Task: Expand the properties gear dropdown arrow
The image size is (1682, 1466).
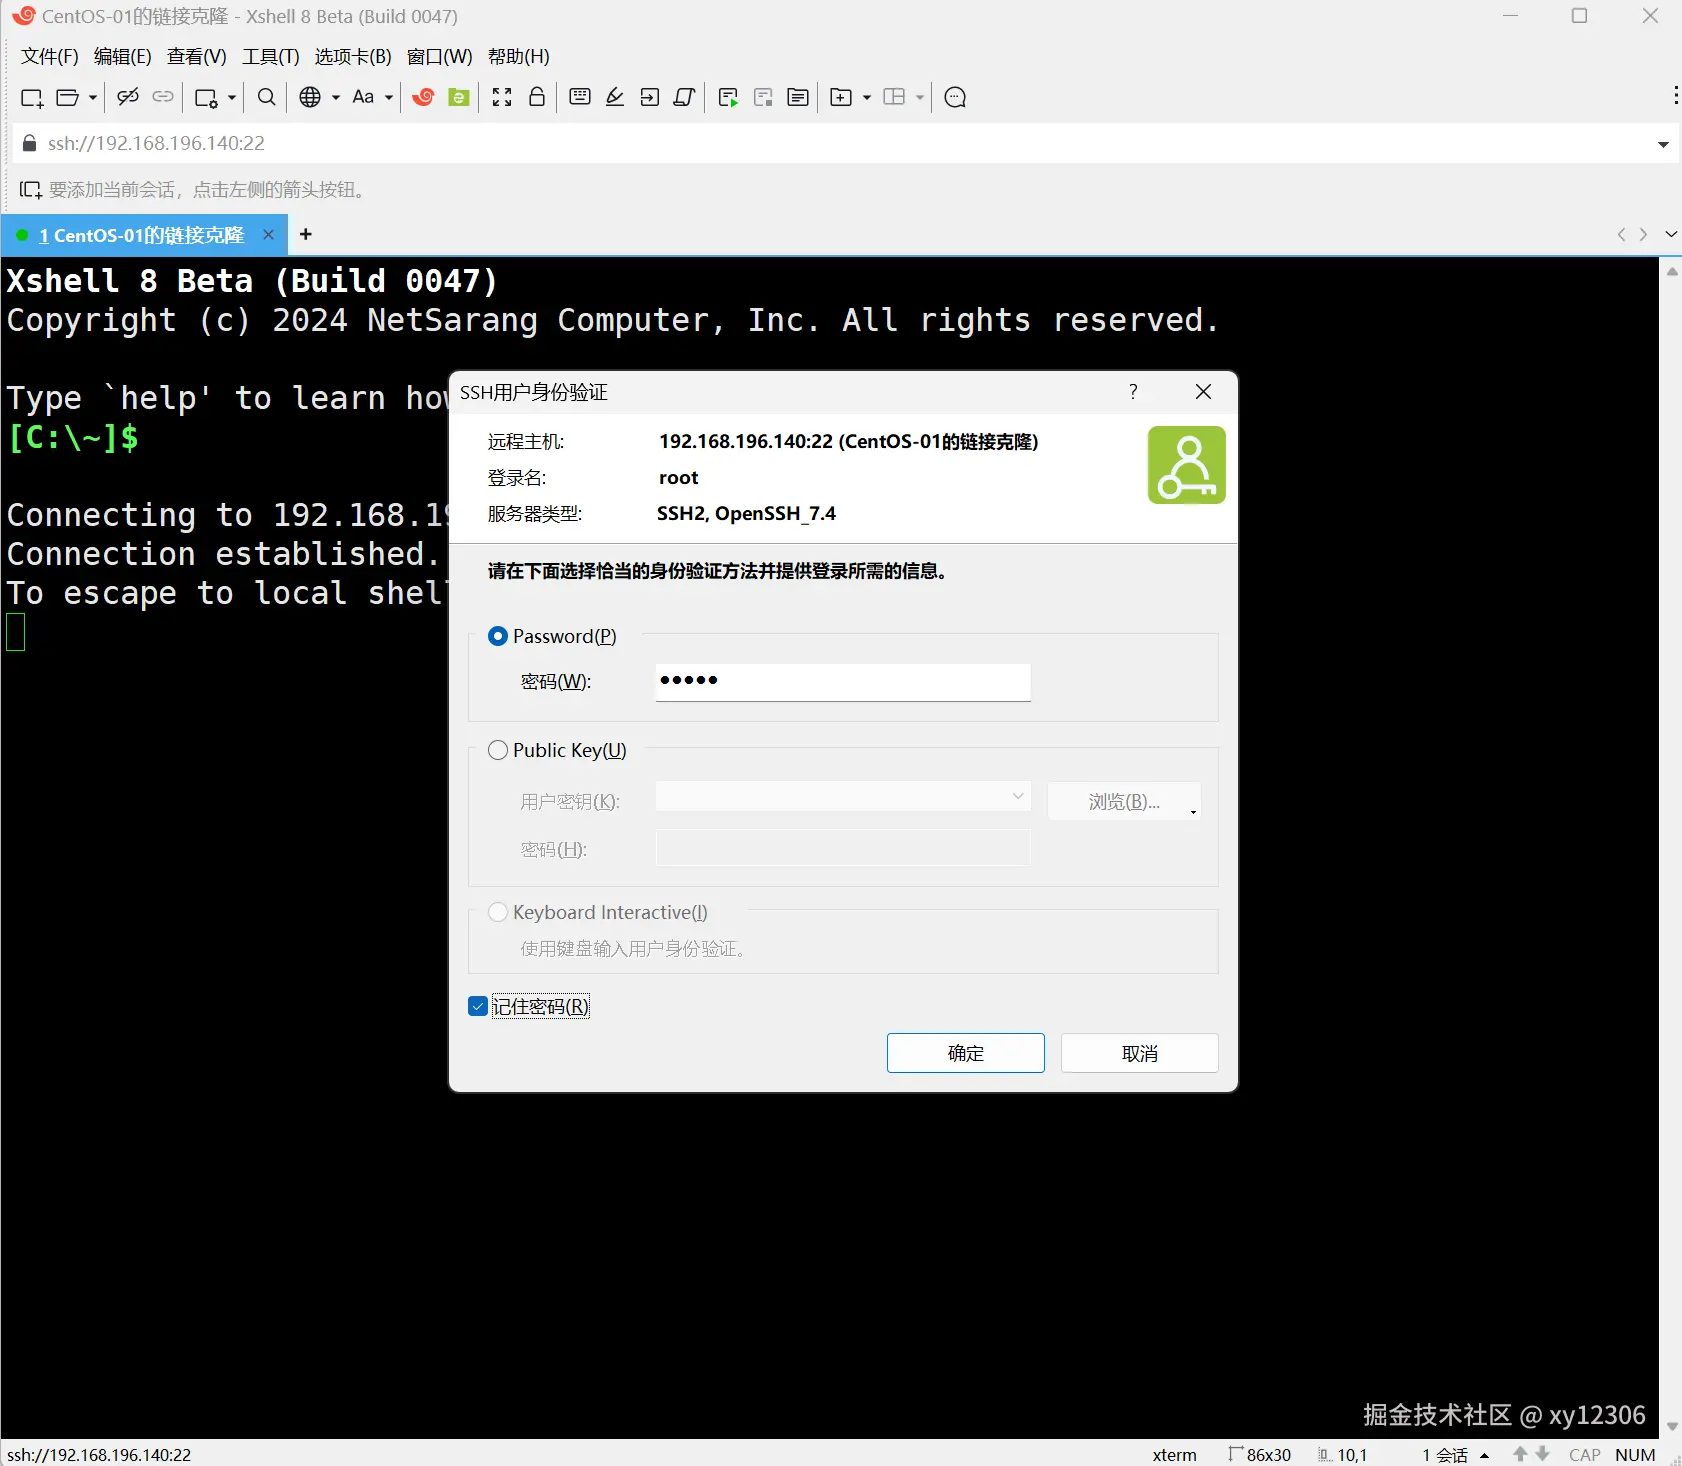Action: [x=232, y=97]
